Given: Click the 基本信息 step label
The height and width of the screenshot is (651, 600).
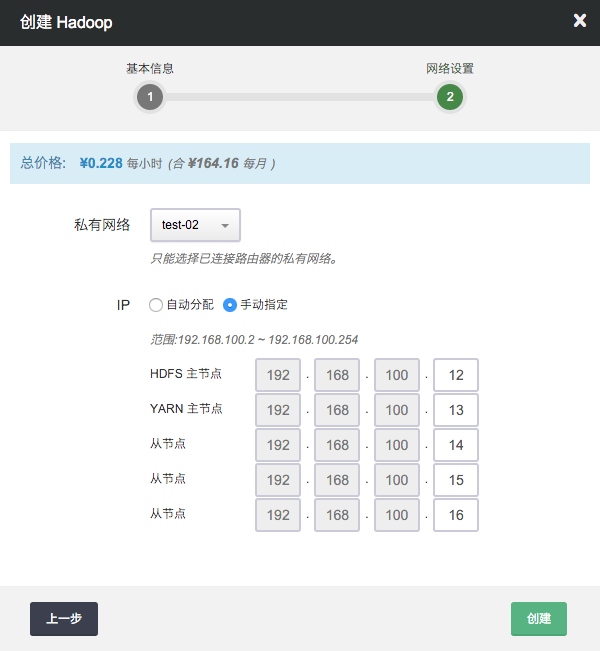Looking at the screenshot, I should click(150, 69).
